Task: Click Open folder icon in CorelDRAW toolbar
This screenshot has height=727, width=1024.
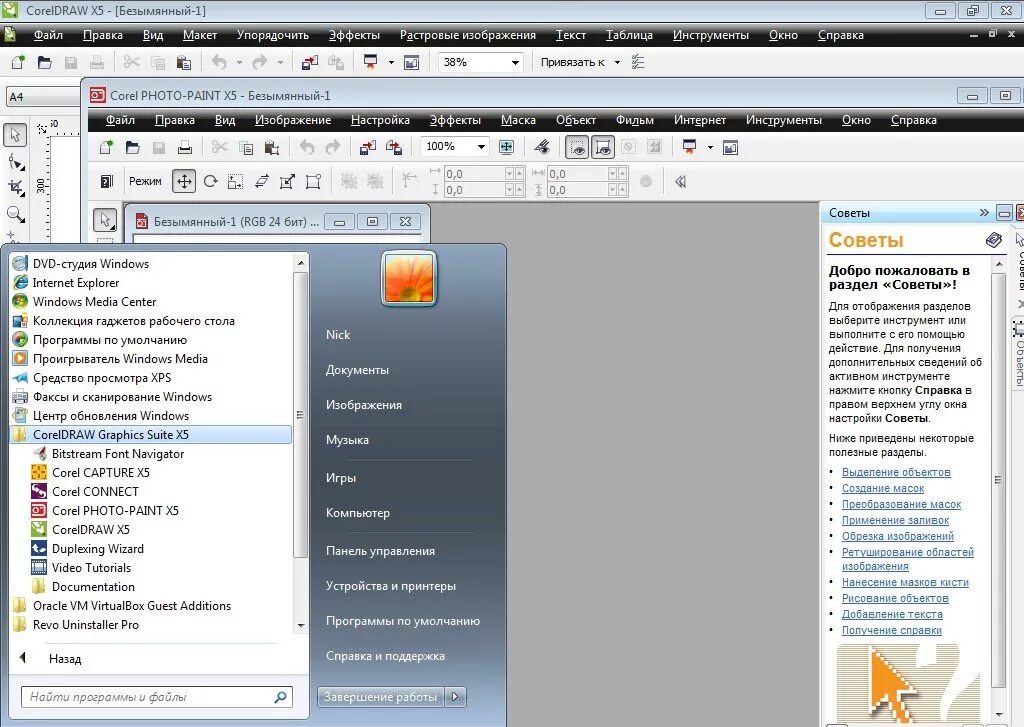Action: (44, 63)
